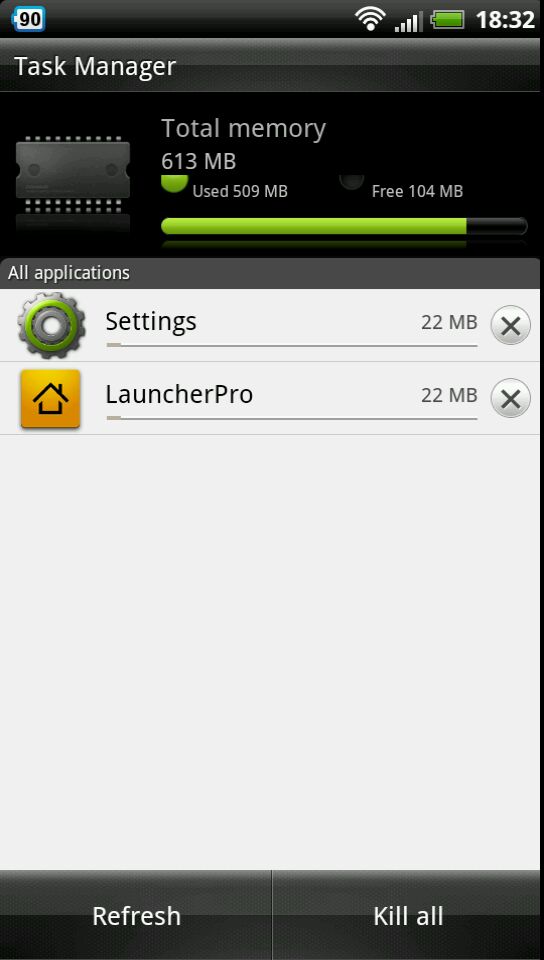The width and height of the screenshot is (544, 960).
Task: Tap the green total memory usage bar
Action: (344, 226)
